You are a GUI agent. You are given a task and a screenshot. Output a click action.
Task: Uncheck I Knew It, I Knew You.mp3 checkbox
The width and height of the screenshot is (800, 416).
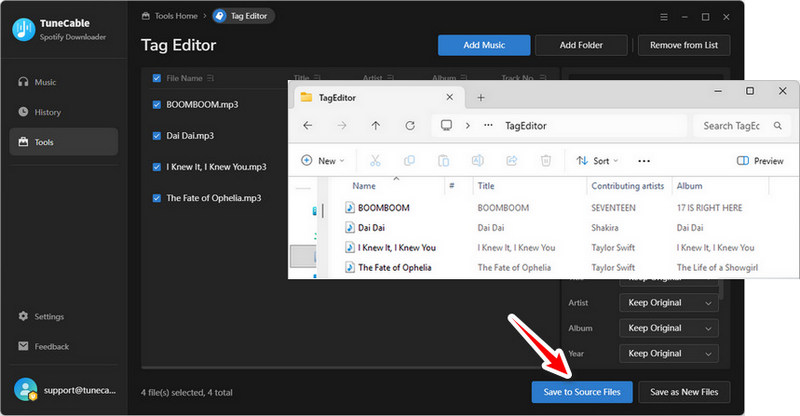pyautogui.click(x=157, y=166)
